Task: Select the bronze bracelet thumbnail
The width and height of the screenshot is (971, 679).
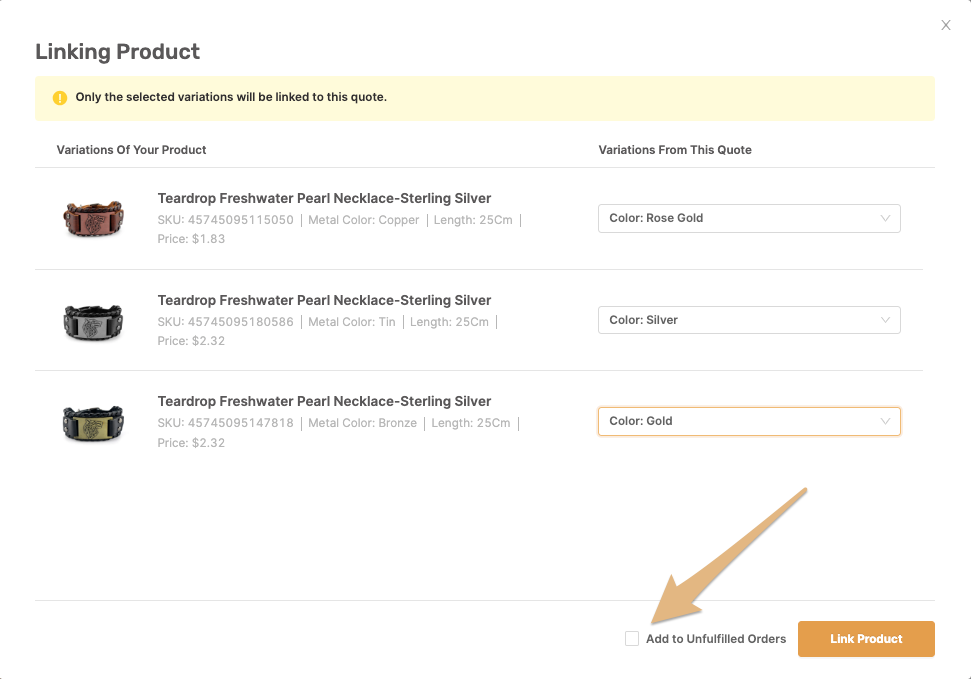Action: (x=93, y=423)
